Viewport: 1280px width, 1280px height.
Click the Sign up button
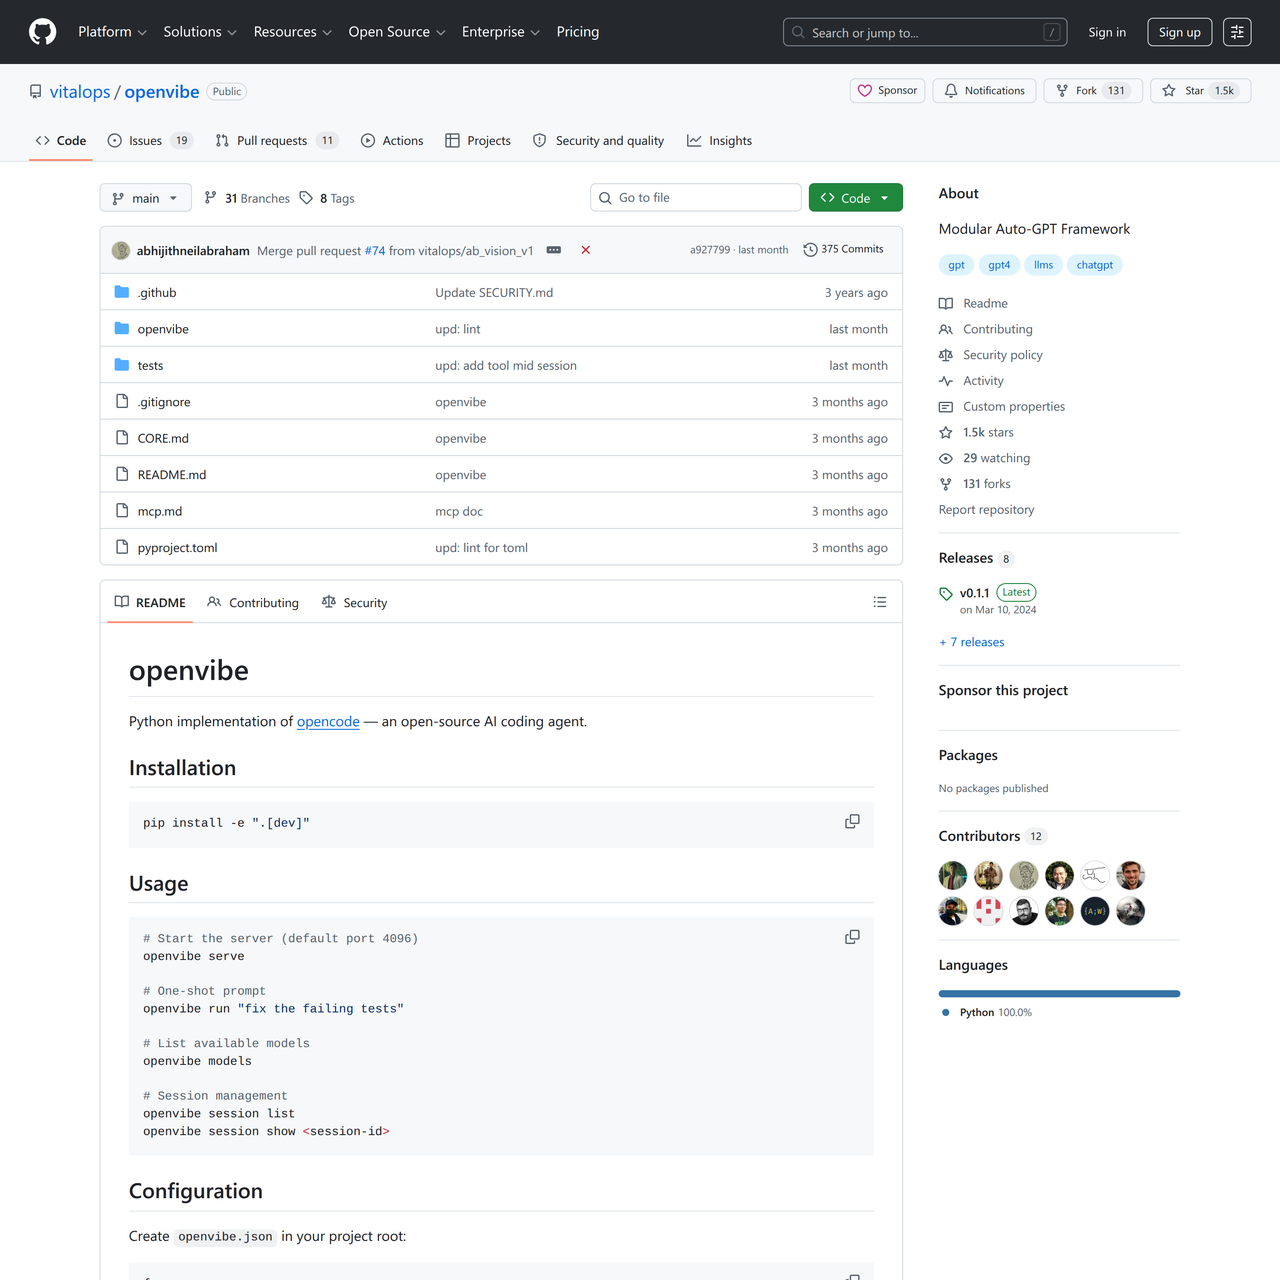coord(1180,32)
